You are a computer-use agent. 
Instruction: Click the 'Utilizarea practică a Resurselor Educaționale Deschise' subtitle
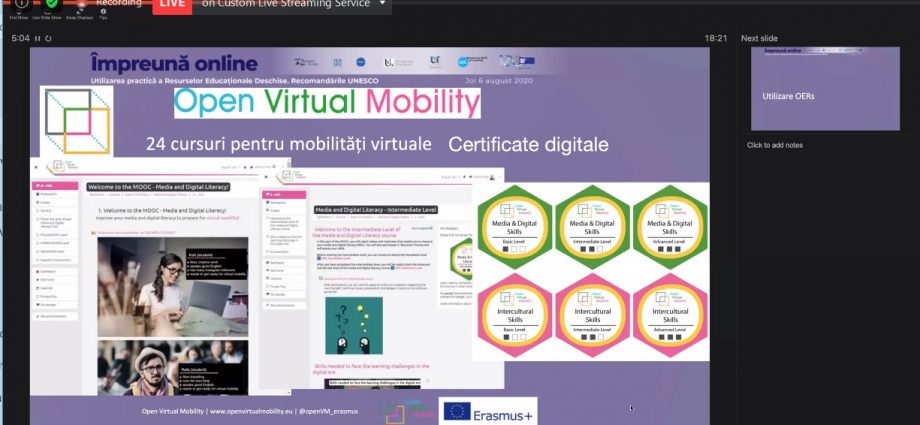coord(235,80)
